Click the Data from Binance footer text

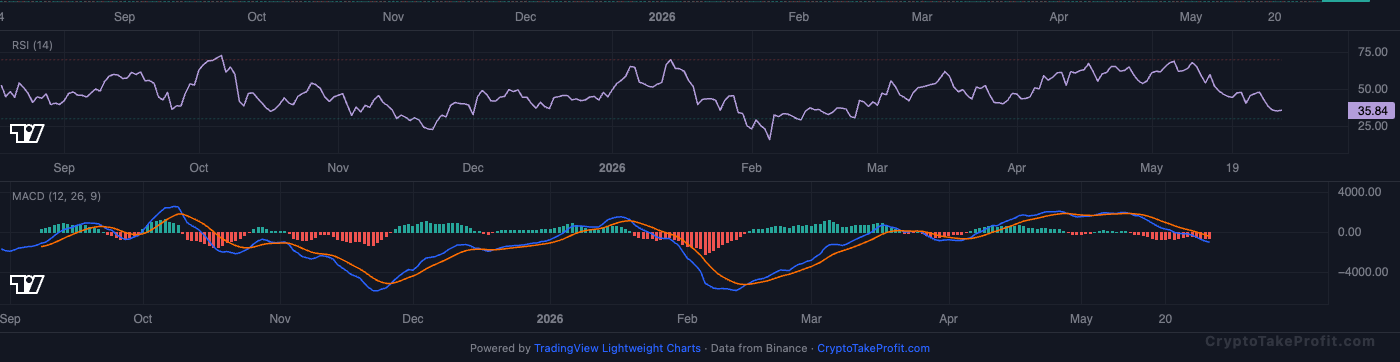(759, 349)
